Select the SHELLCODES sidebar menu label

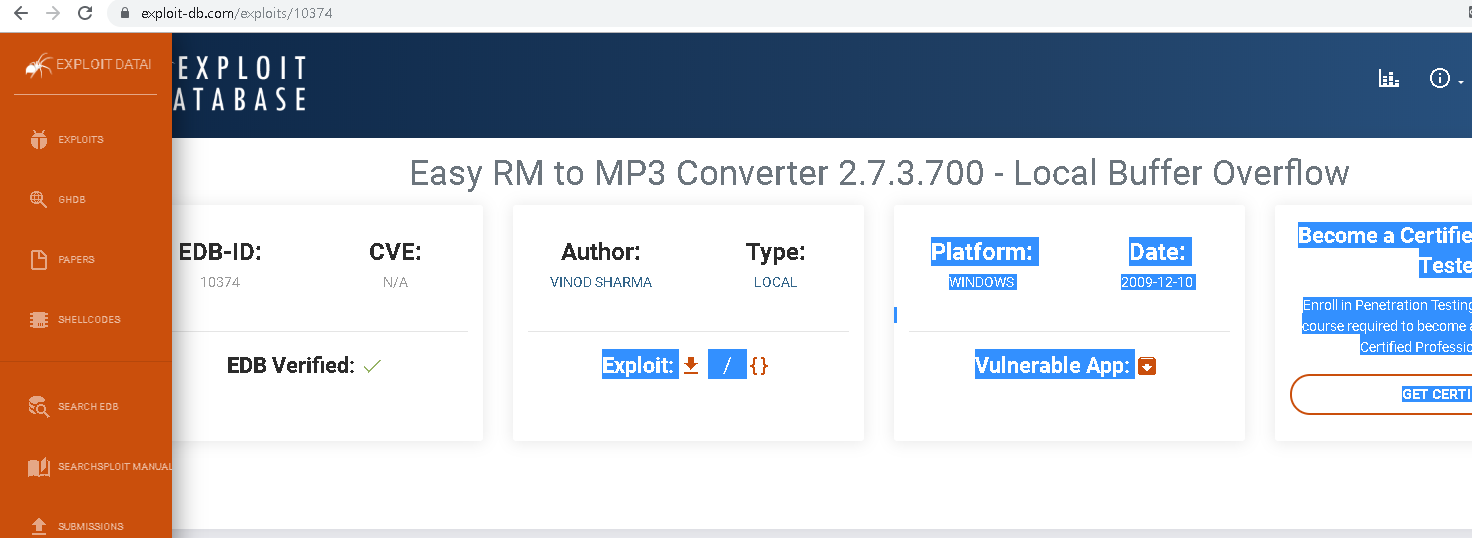[89, 320]
